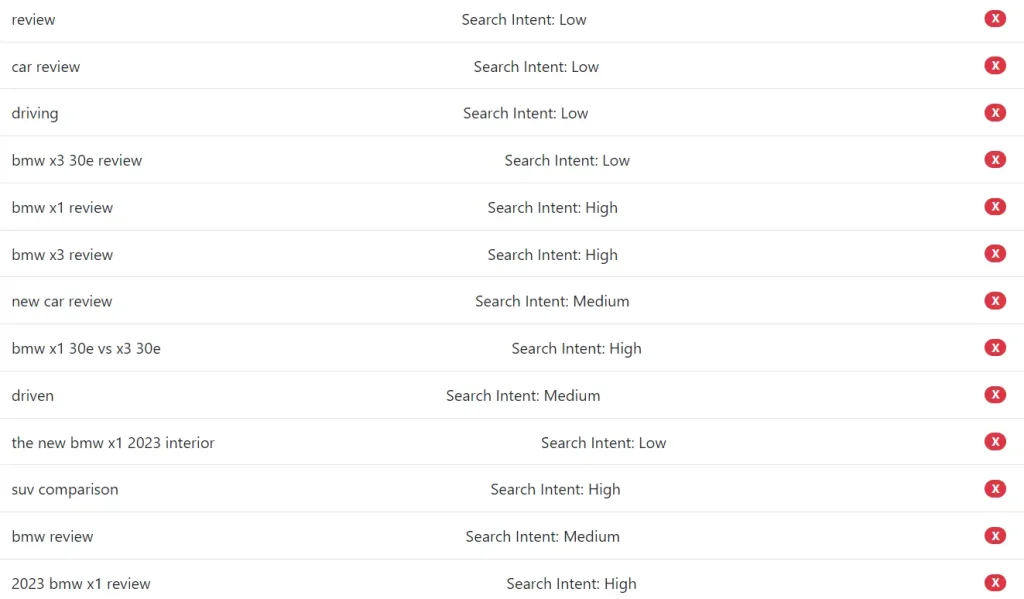This screenshot has height=599, width=1024.
Task: Delete the "driven" keyword entry
Action: click(x=995, y=394)
